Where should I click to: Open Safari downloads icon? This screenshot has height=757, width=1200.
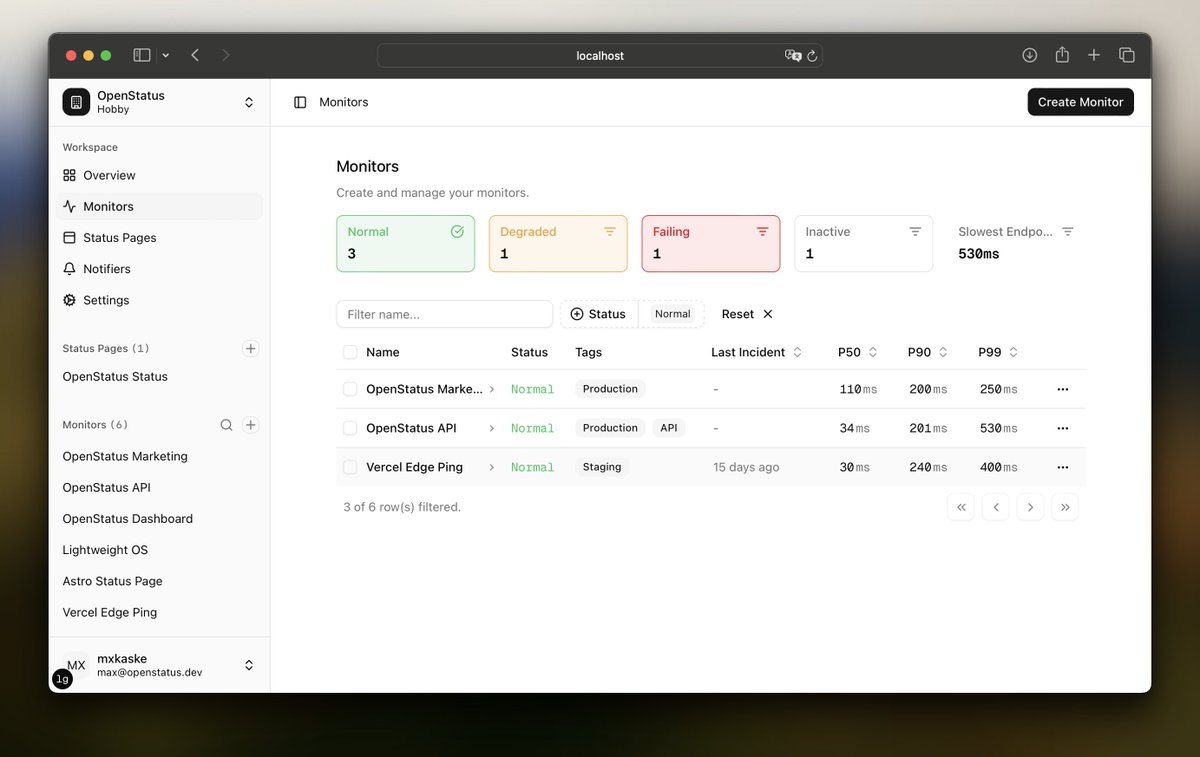point(1029,55)
